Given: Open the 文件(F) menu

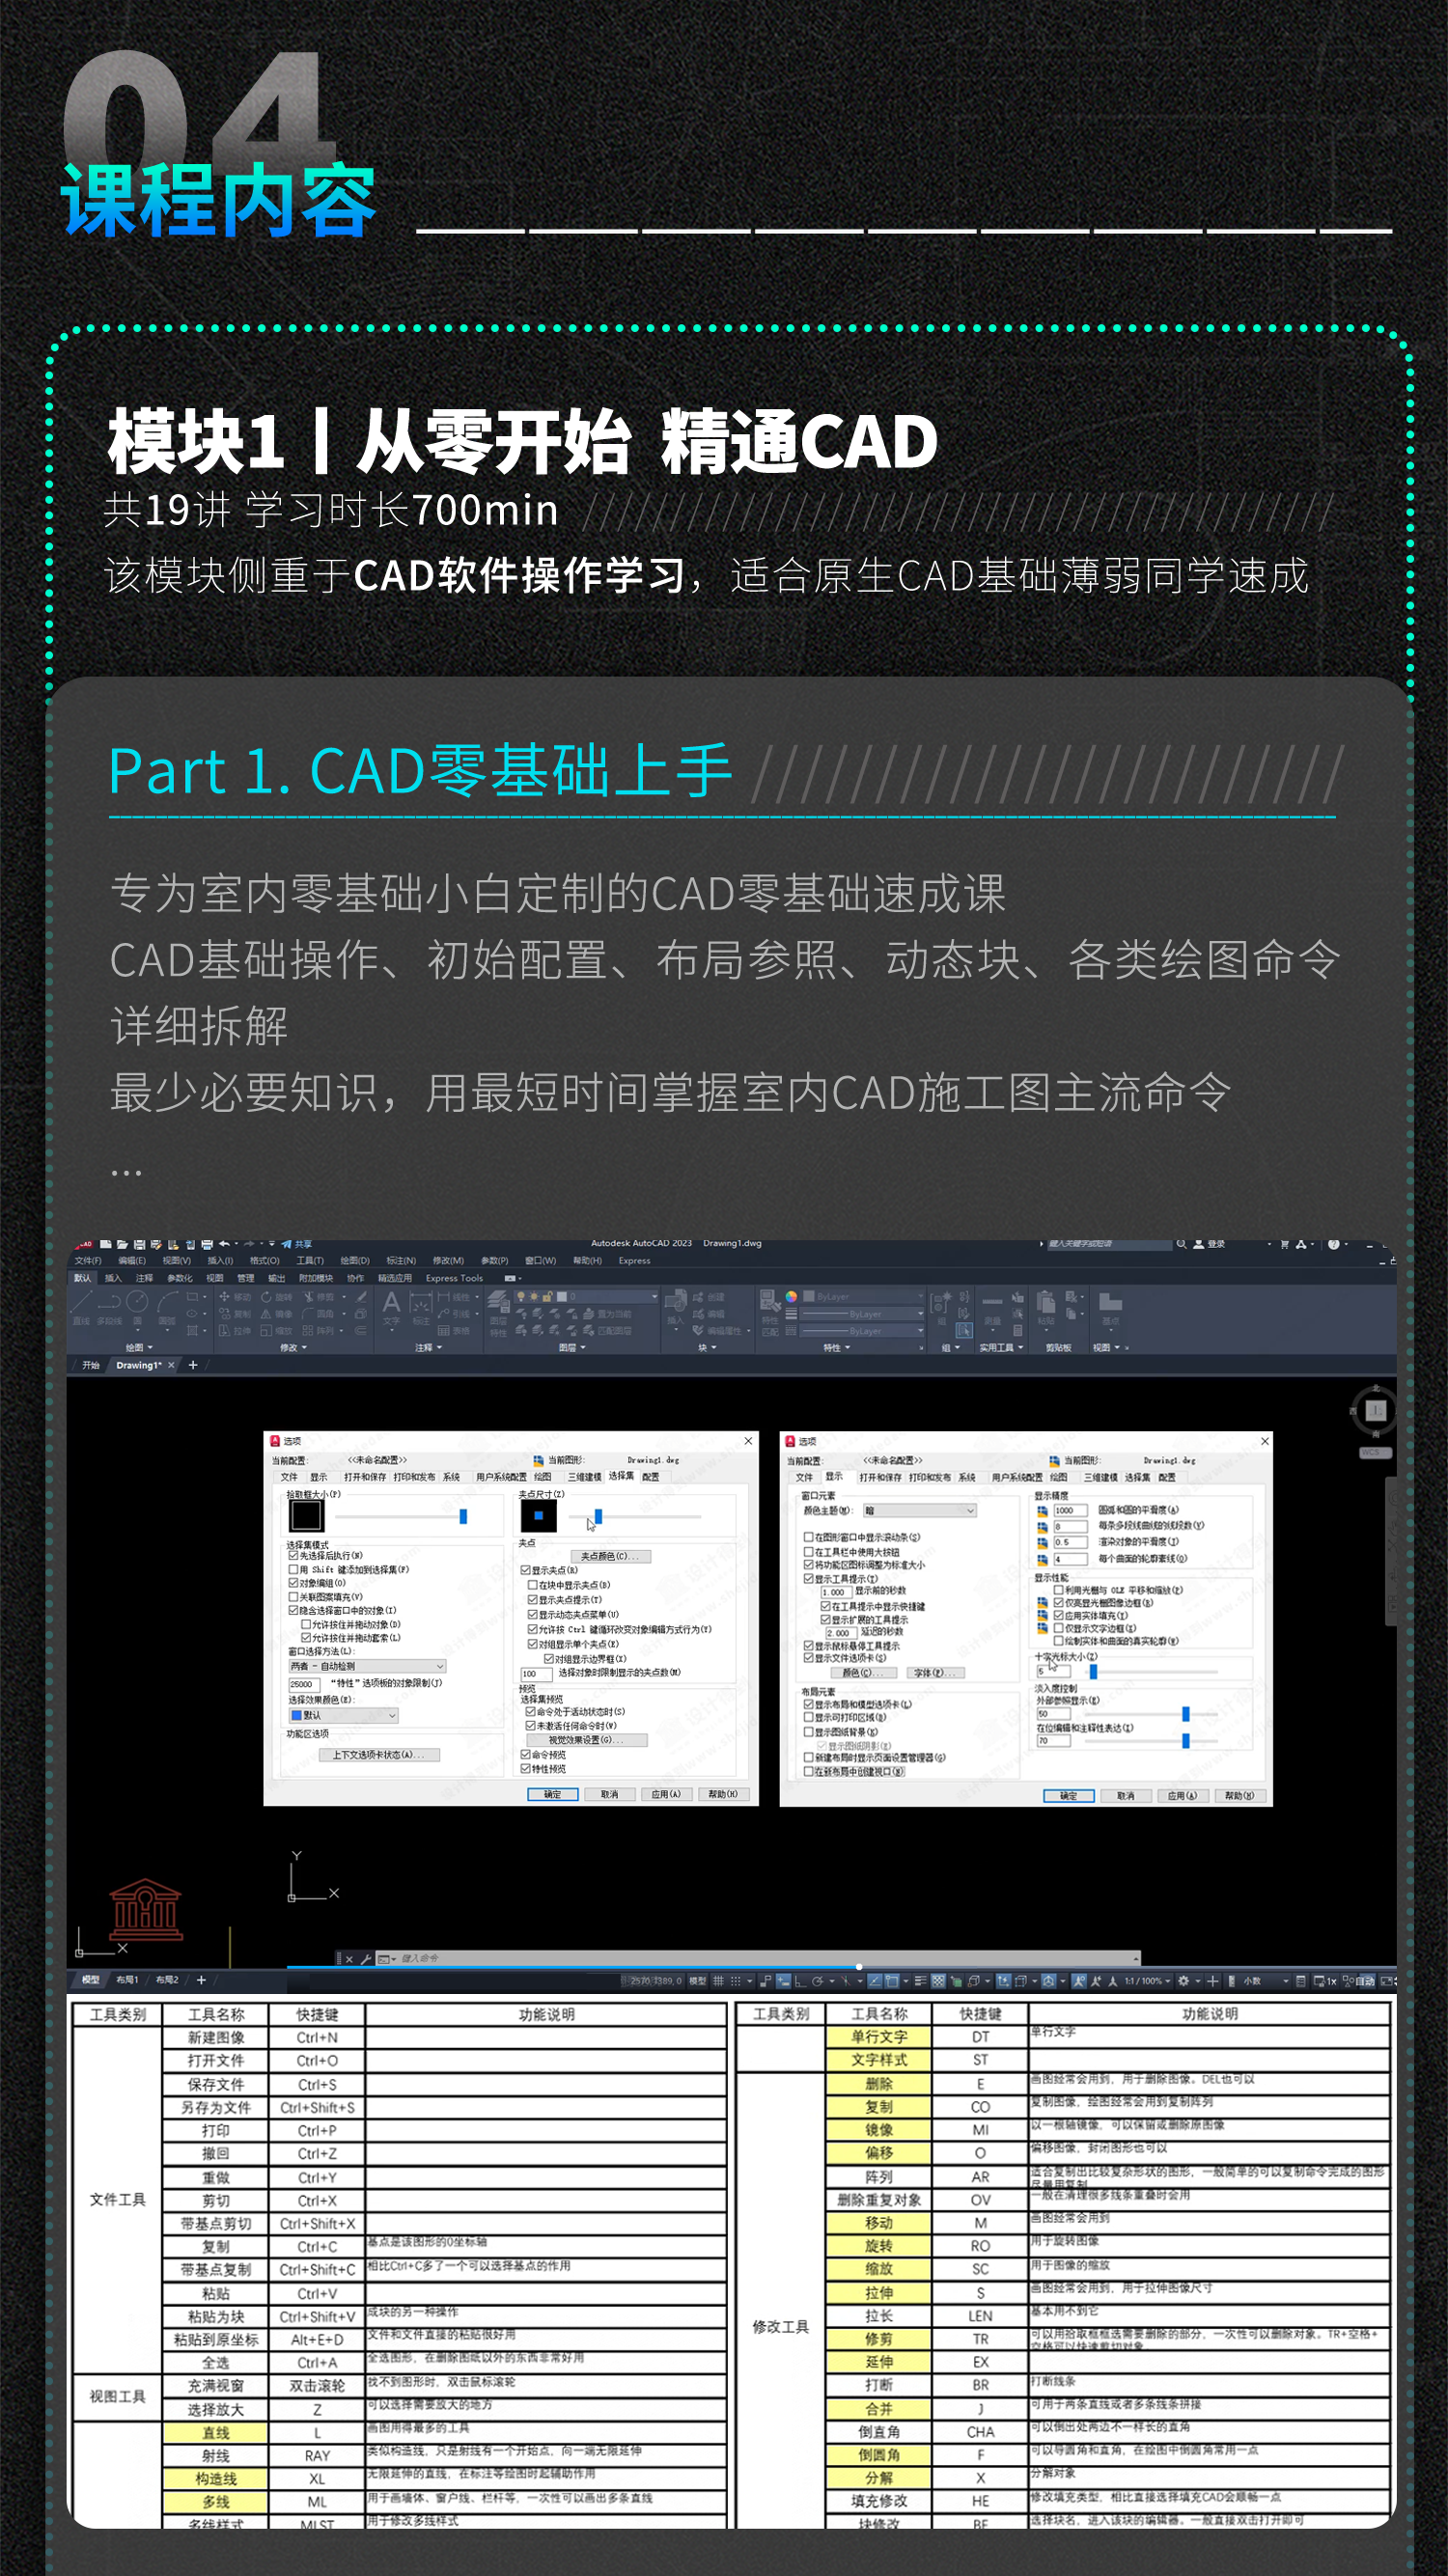Looking at the screenshot, I should pos(88,1261).
